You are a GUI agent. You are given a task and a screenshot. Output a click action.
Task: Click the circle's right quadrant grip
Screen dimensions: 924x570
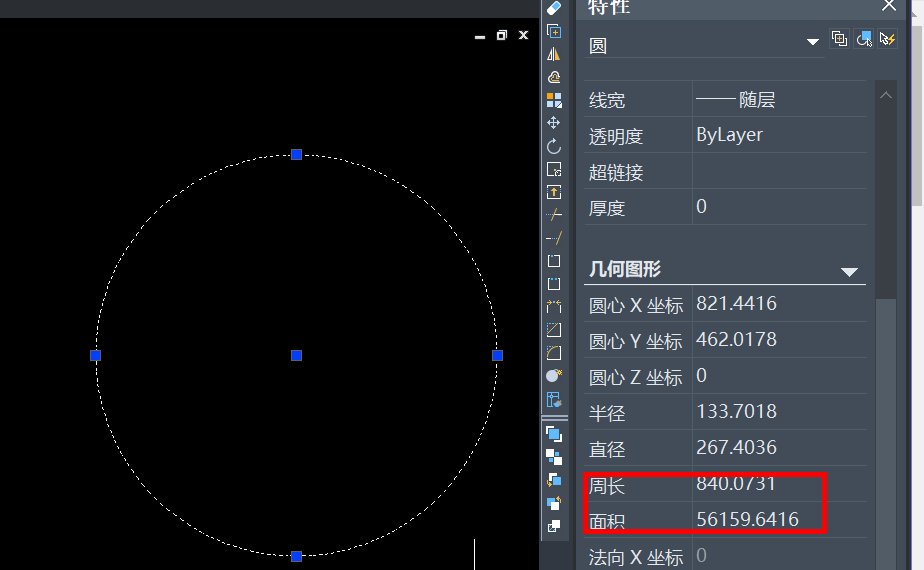pyautogui.click(x=497, y=355)
